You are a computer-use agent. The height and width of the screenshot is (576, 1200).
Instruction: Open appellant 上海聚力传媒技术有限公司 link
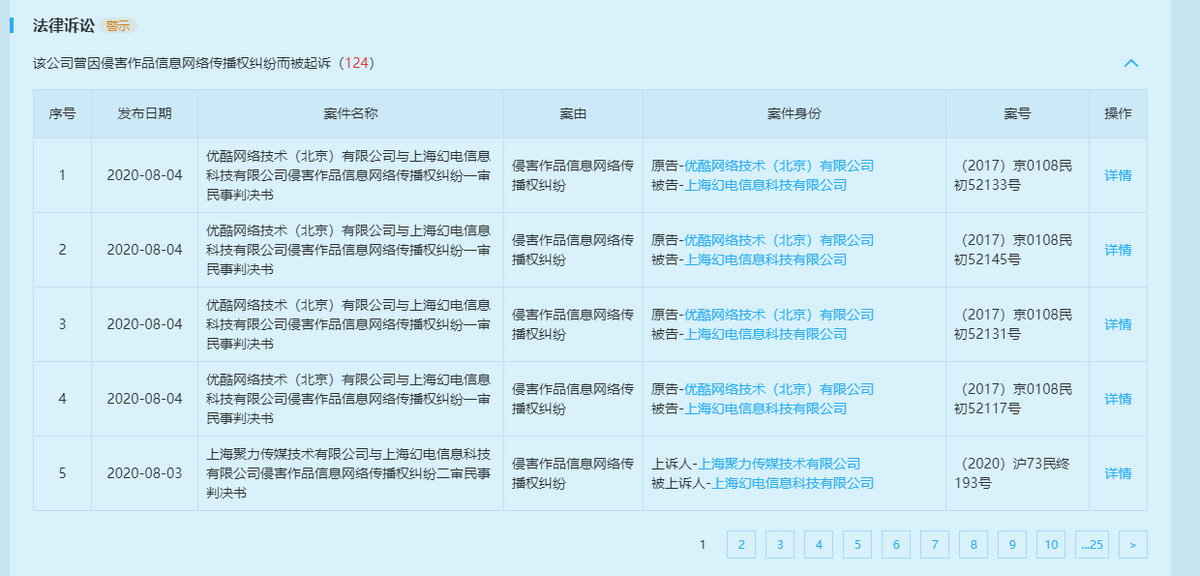point(779,464)
